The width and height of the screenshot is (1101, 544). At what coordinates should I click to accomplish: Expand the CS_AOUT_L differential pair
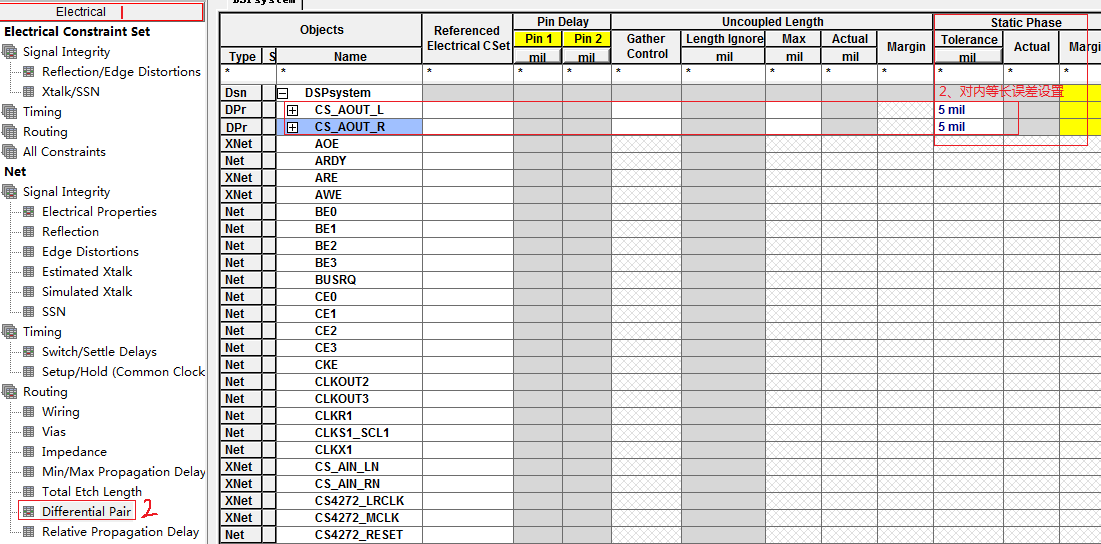[x=292, y=110]
